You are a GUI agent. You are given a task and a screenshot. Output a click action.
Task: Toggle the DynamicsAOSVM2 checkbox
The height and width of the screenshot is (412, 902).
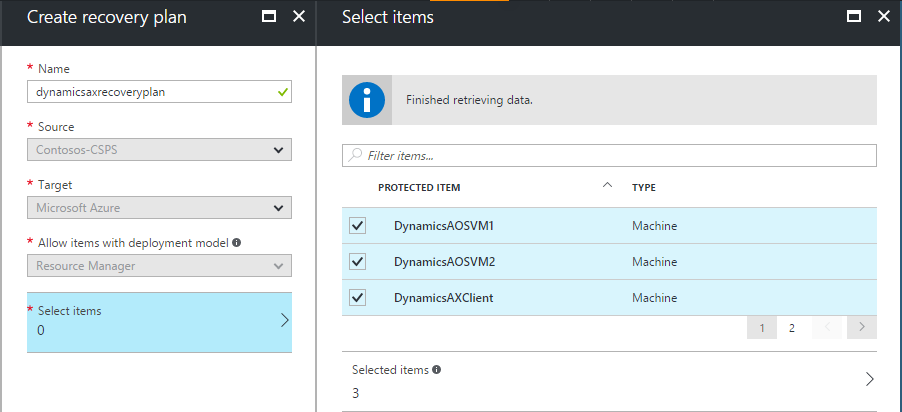pos(358,262)
